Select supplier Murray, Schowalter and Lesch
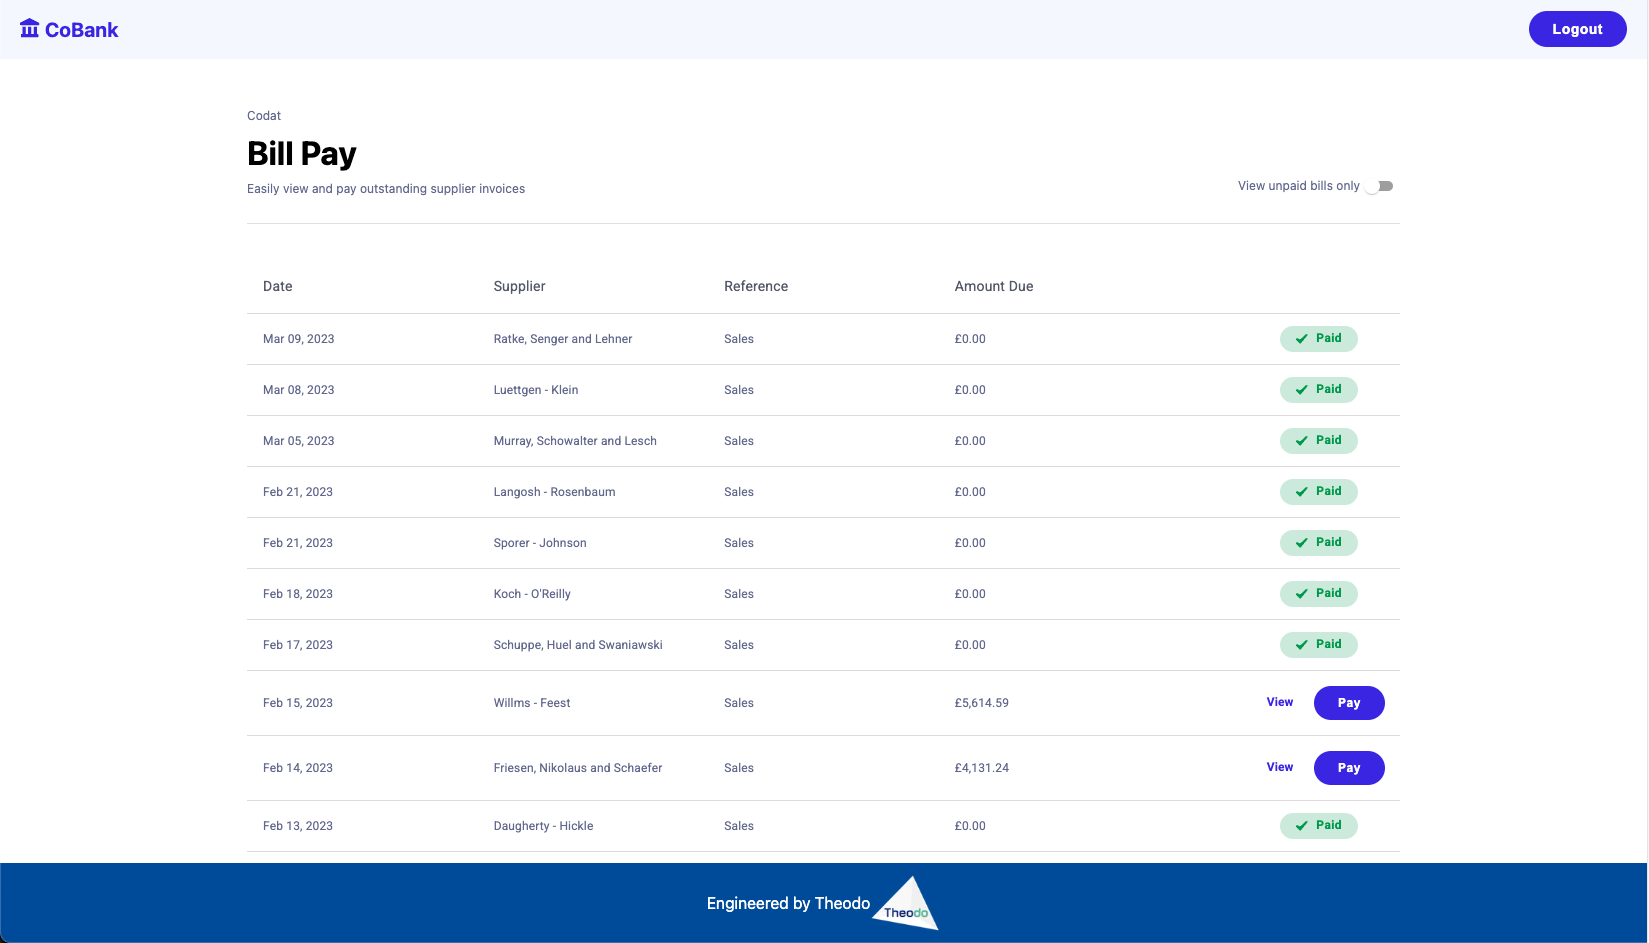The width and height of the screenshot is (1649, 943). 575,441
